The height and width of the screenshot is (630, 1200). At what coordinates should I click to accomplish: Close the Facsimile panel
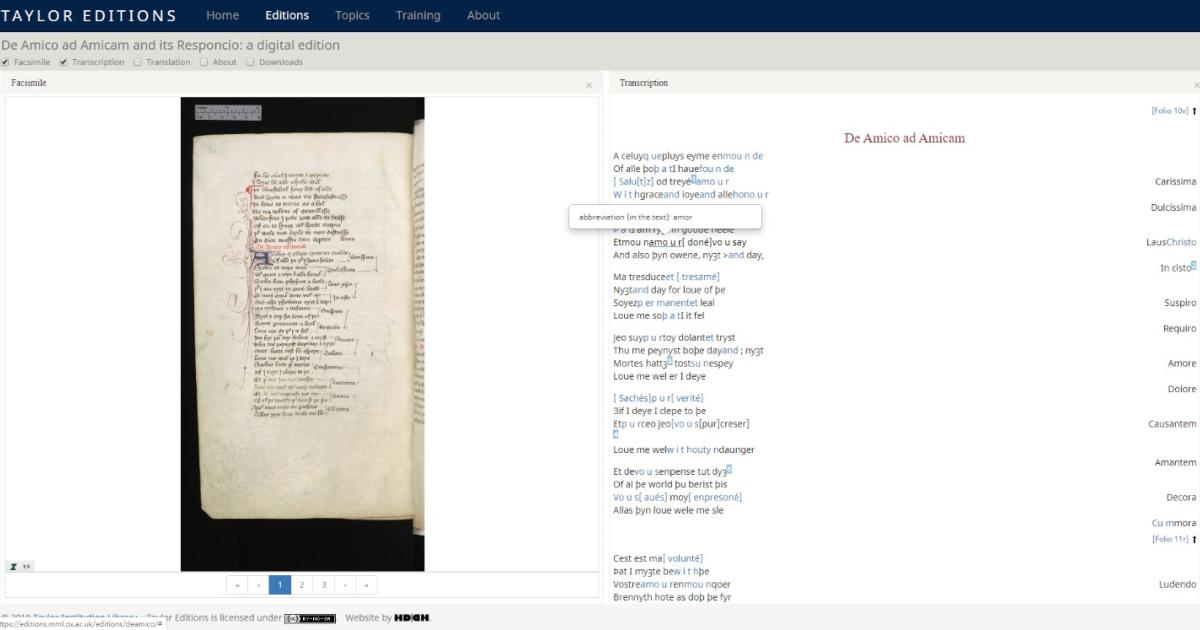(589, 84)
